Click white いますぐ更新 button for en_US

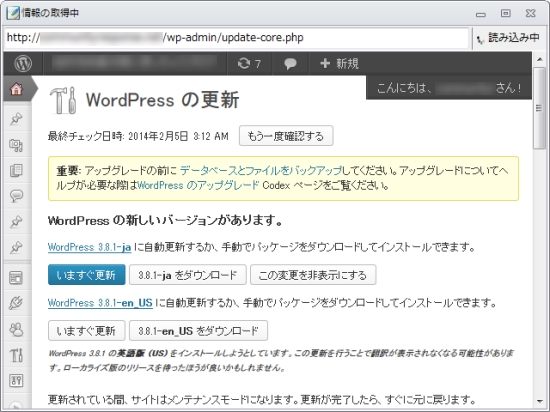tap(87, 331)
